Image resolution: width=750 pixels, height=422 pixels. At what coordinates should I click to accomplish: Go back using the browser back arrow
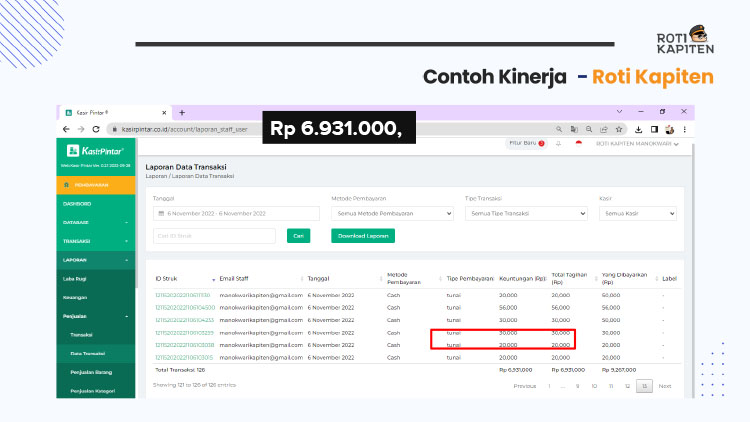66,129
